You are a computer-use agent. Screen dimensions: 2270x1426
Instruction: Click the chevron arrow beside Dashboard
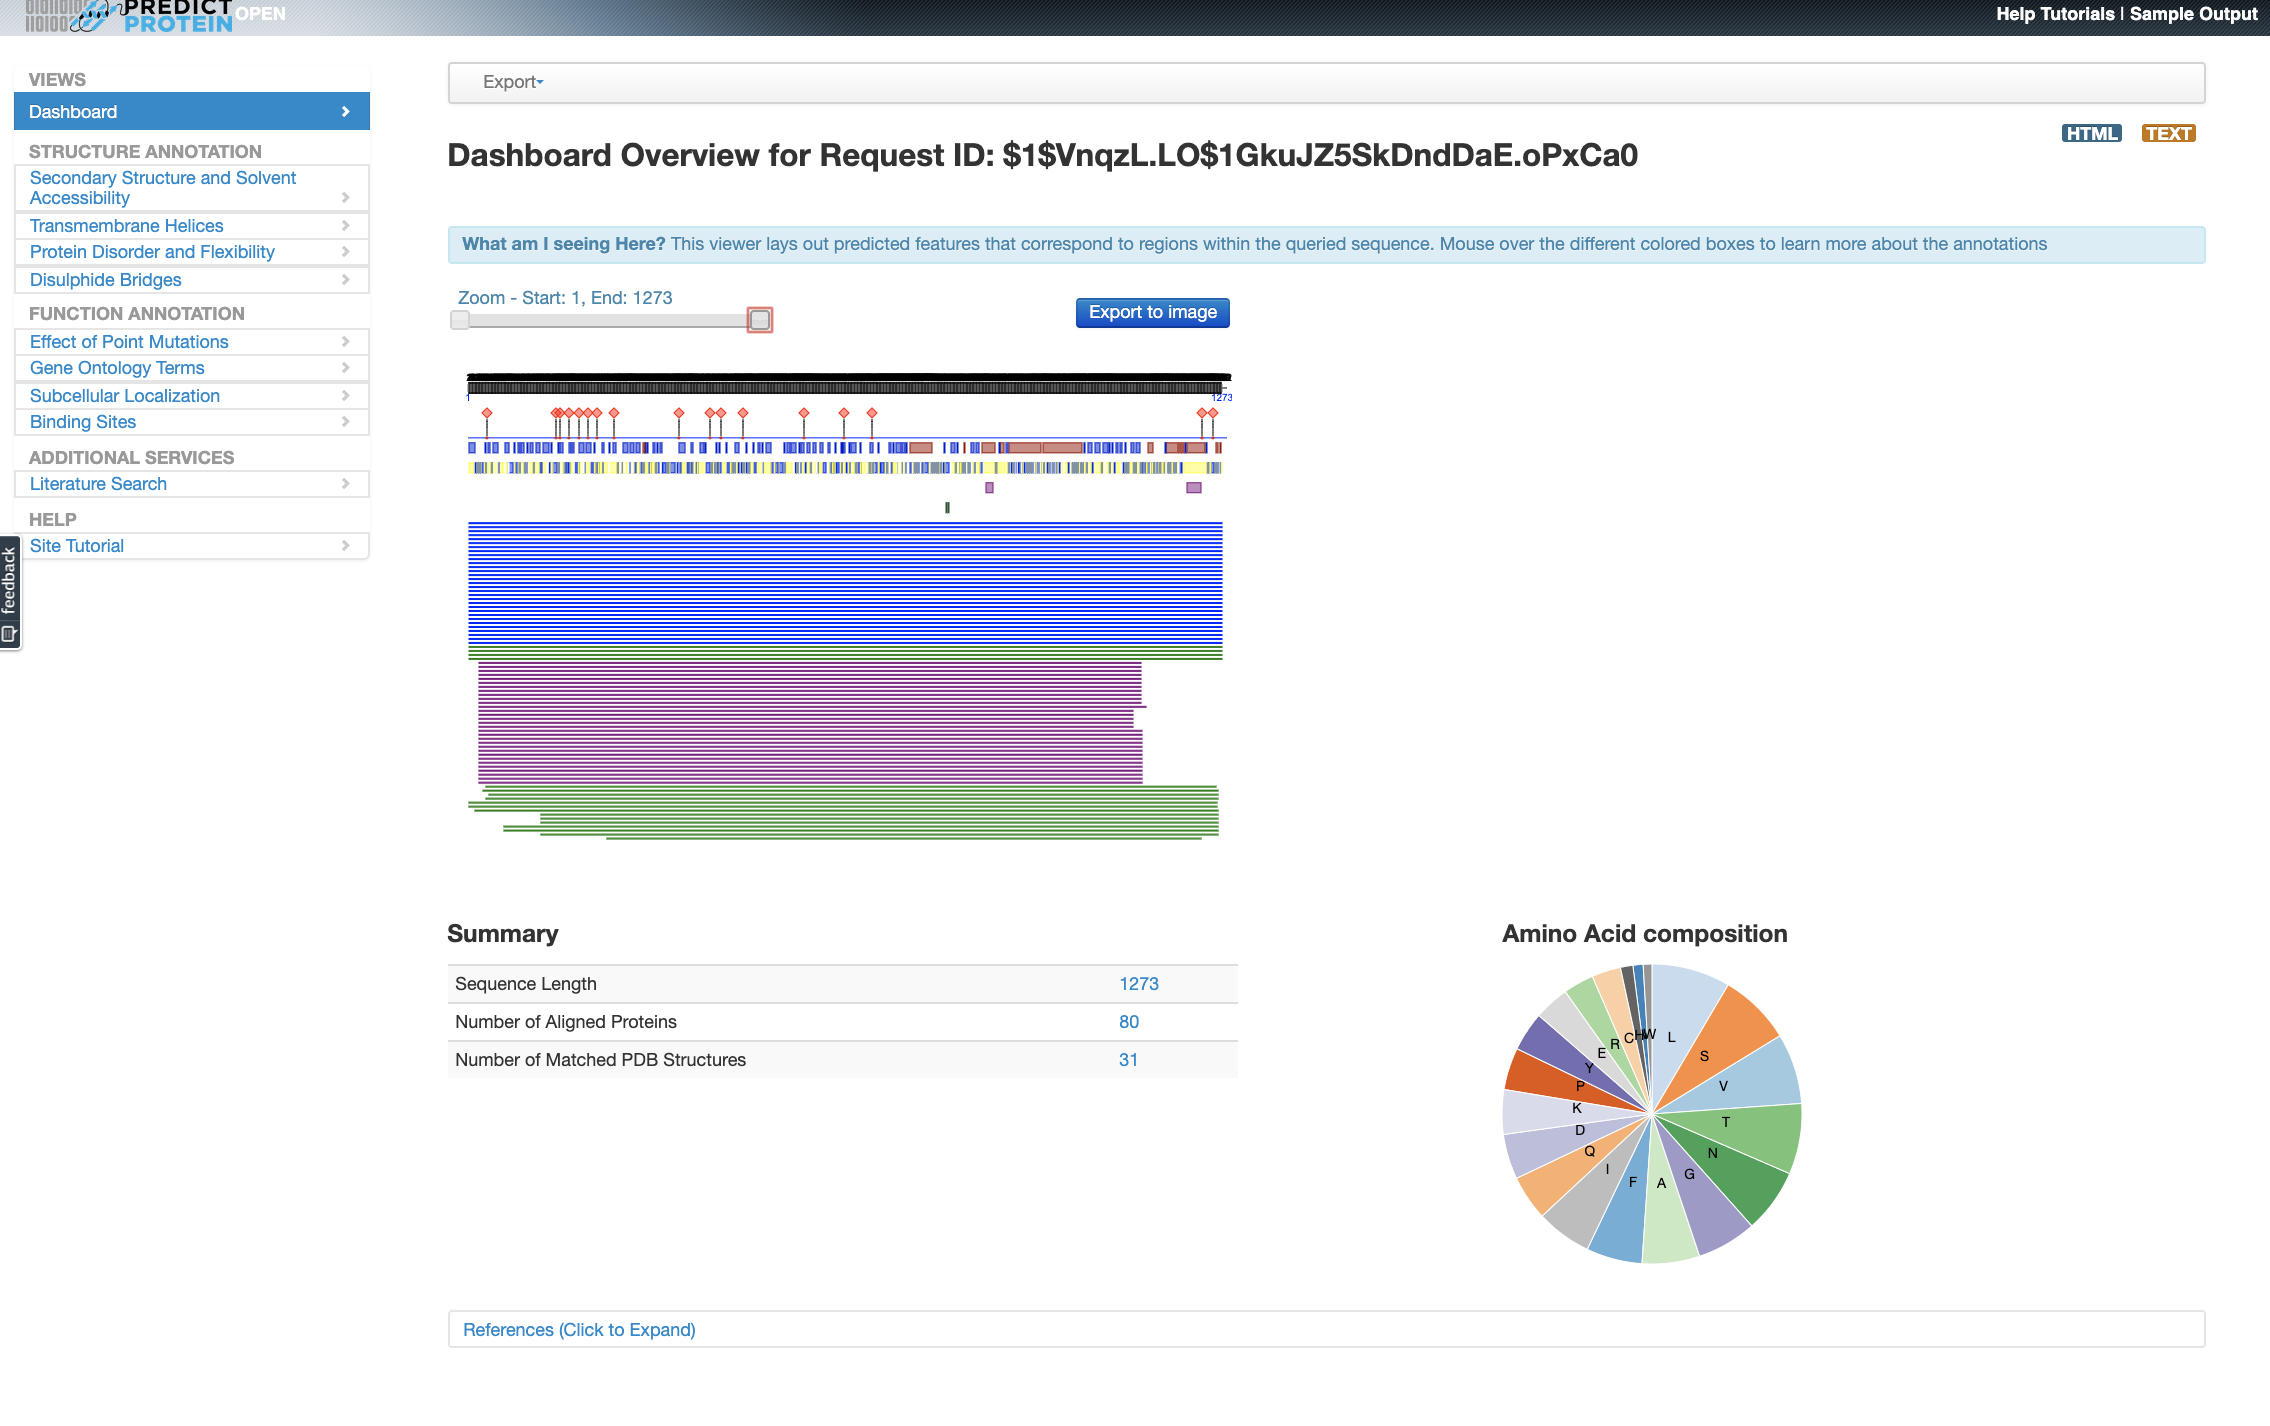point(346,112)
